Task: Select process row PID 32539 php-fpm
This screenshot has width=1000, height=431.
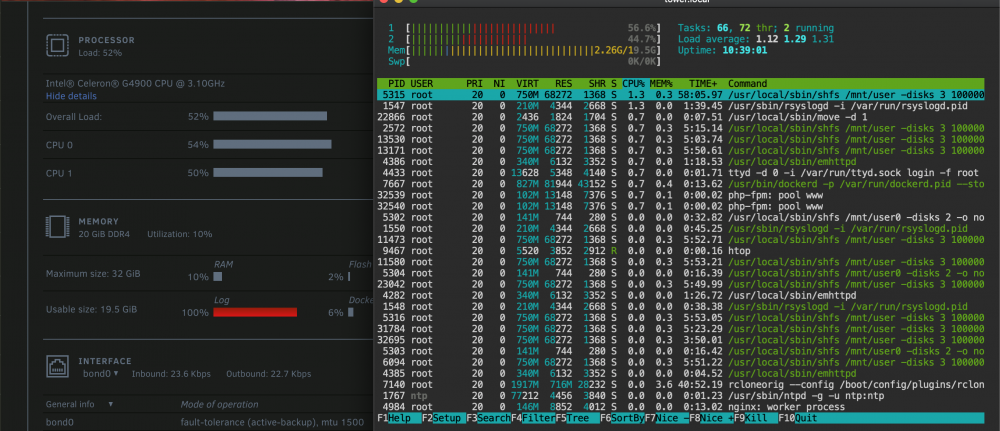Action: pyautogui.click(x=680, y=195)
